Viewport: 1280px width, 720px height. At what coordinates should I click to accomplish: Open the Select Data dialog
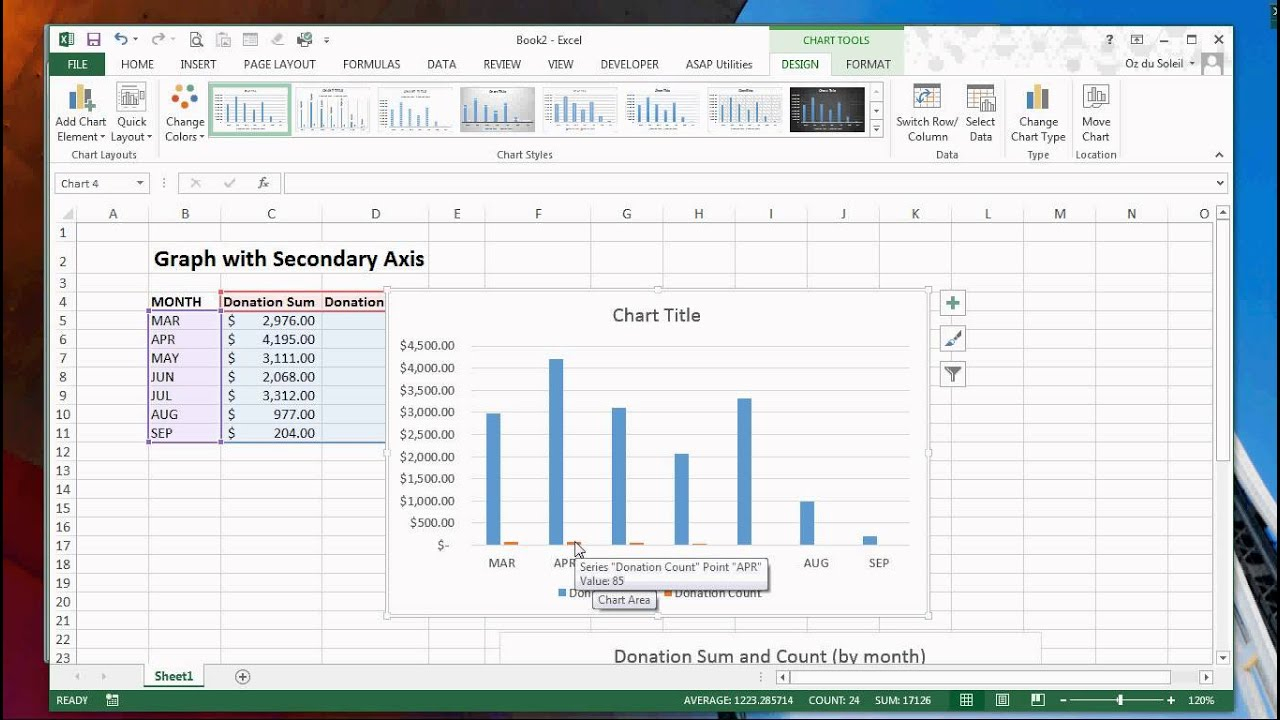point(980,99)
